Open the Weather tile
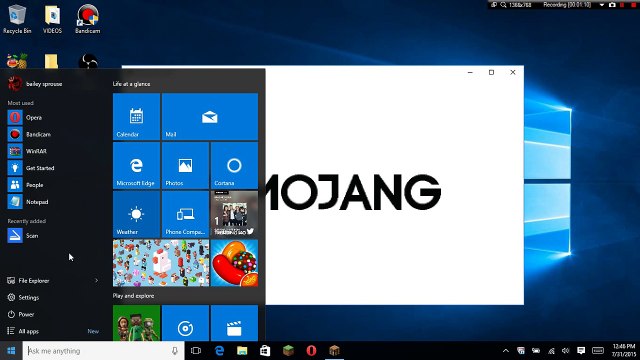This screenshot has height=360, width=640. 136,214
